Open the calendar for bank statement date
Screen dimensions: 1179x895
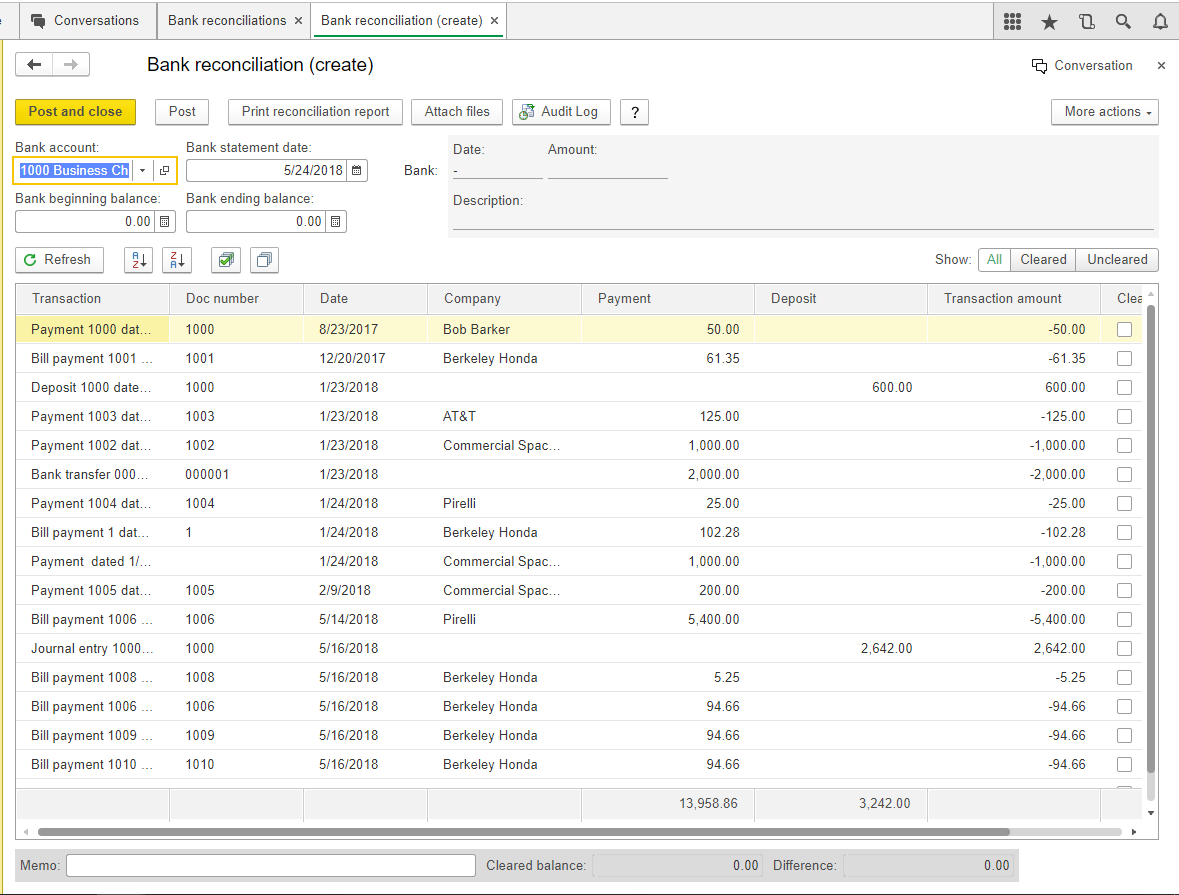click(x=357, y=171)
